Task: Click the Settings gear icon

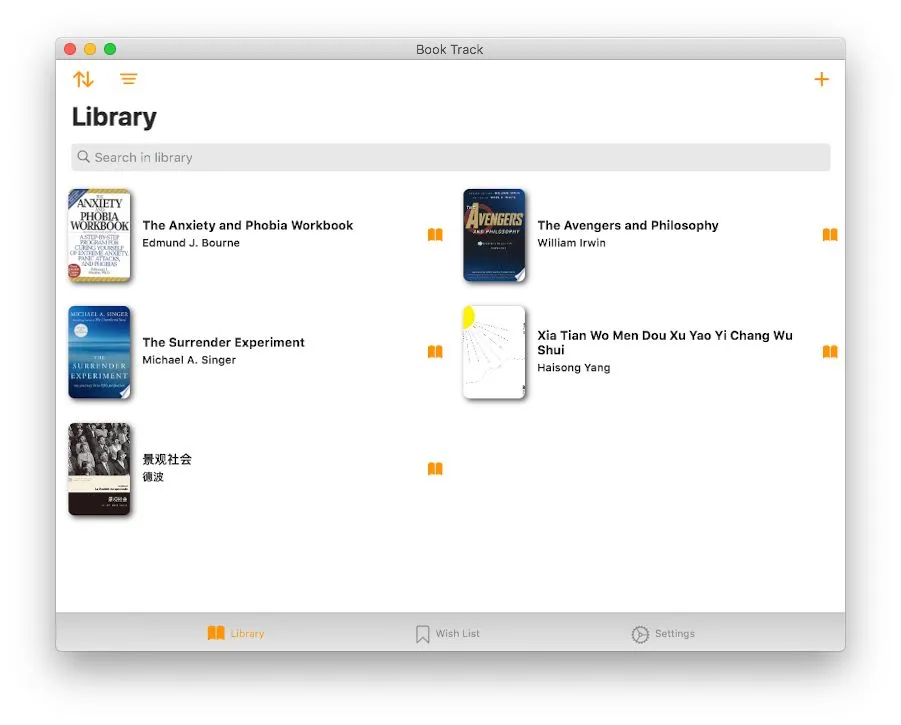Action: 640,634
